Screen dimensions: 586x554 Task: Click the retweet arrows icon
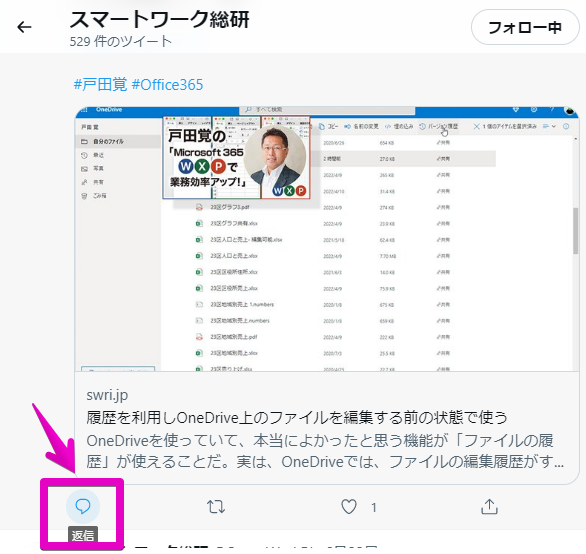point(216,507)
